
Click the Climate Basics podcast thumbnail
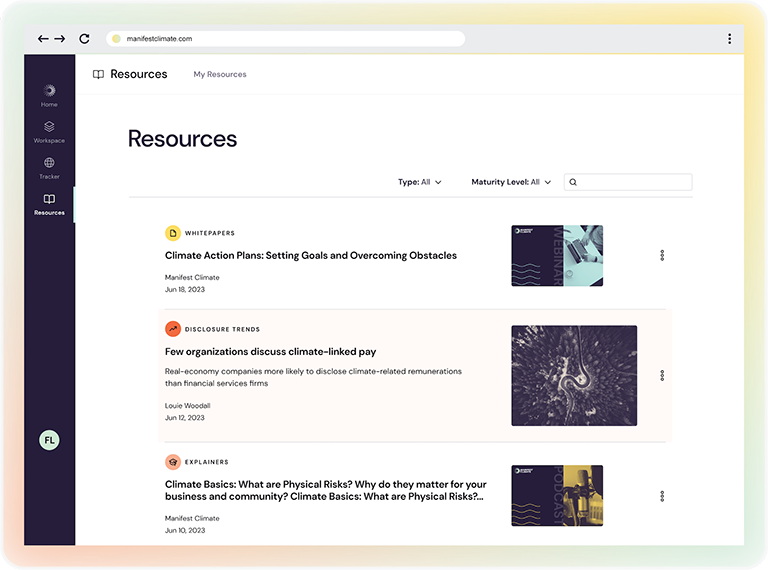[557, 496]
